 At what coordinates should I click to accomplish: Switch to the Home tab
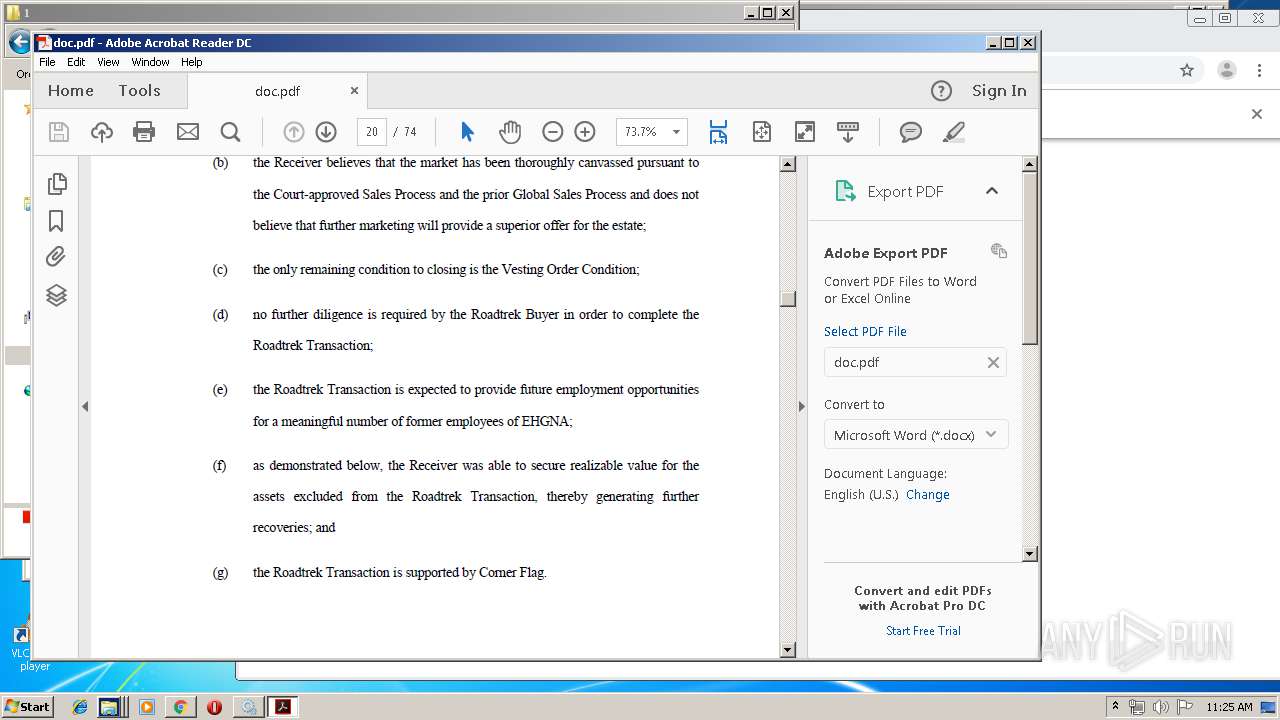[x=71, y=91]
